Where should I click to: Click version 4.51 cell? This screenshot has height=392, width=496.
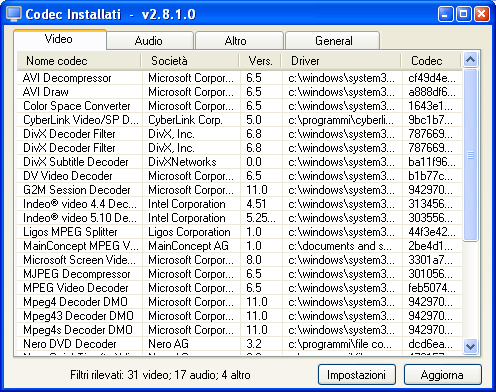click(x=256, y=204)
